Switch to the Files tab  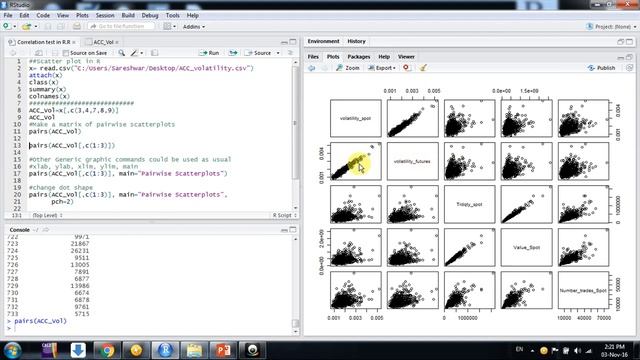click(313, 57)
